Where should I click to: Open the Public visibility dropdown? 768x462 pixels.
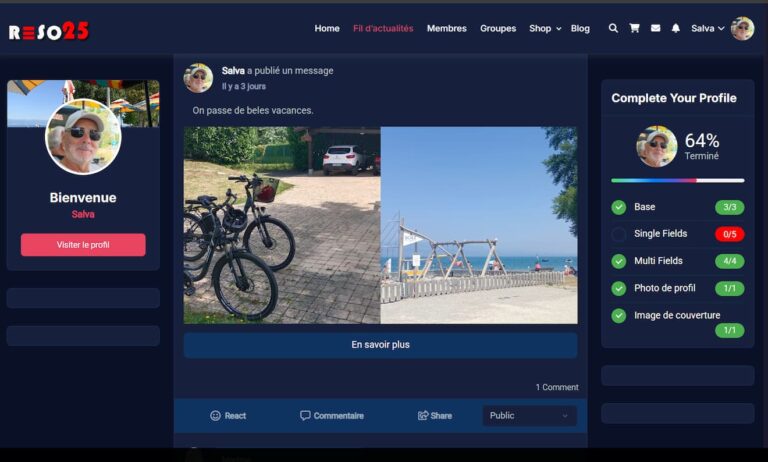point(529,415)
